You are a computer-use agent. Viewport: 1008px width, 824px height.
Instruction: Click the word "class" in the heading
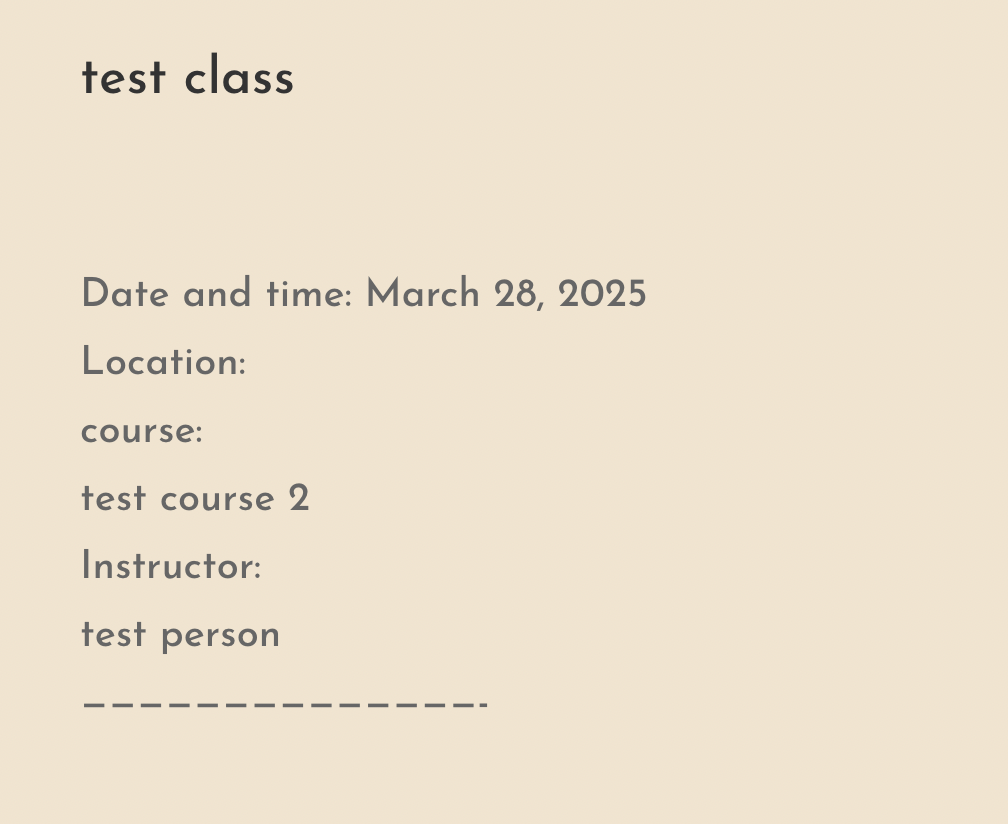239,76
